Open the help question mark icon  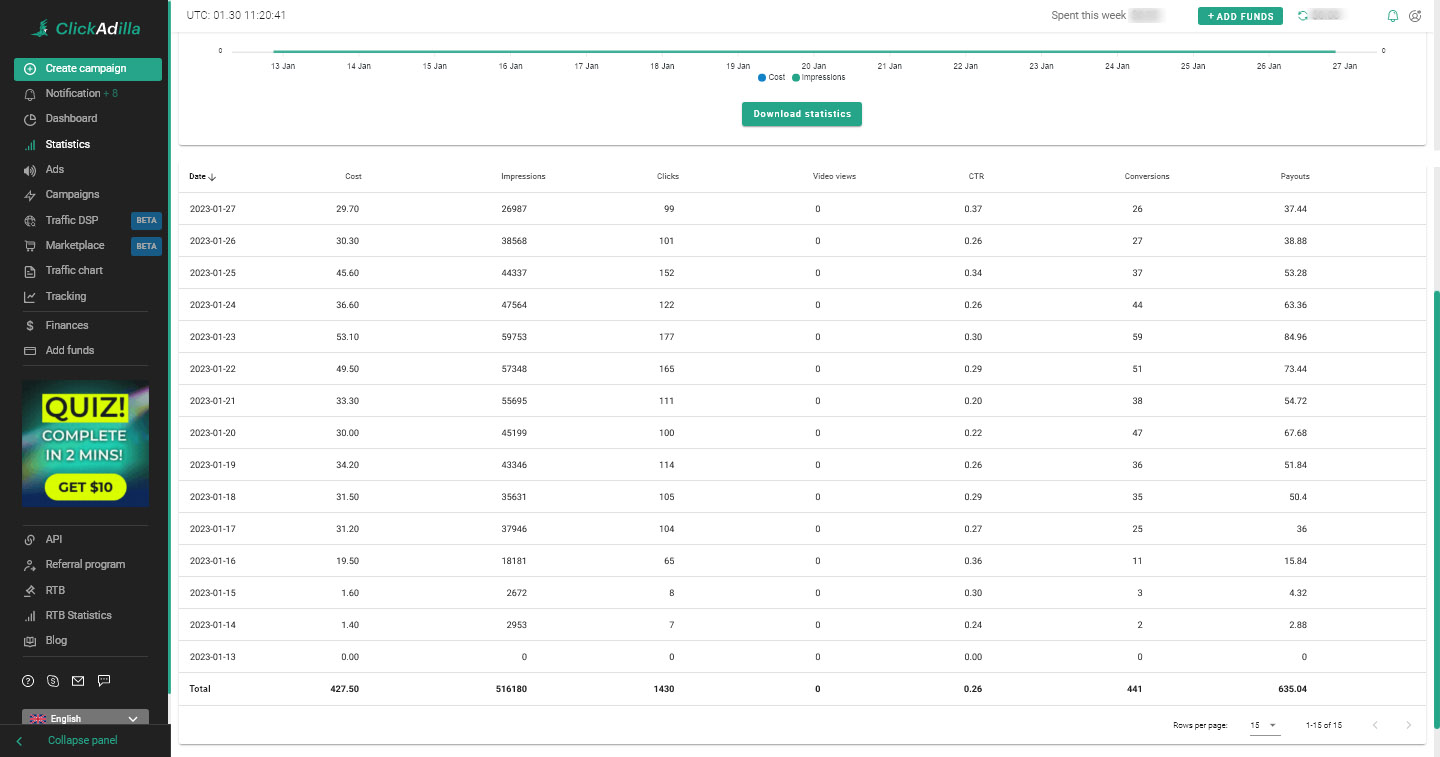click(x=27, y=681)
